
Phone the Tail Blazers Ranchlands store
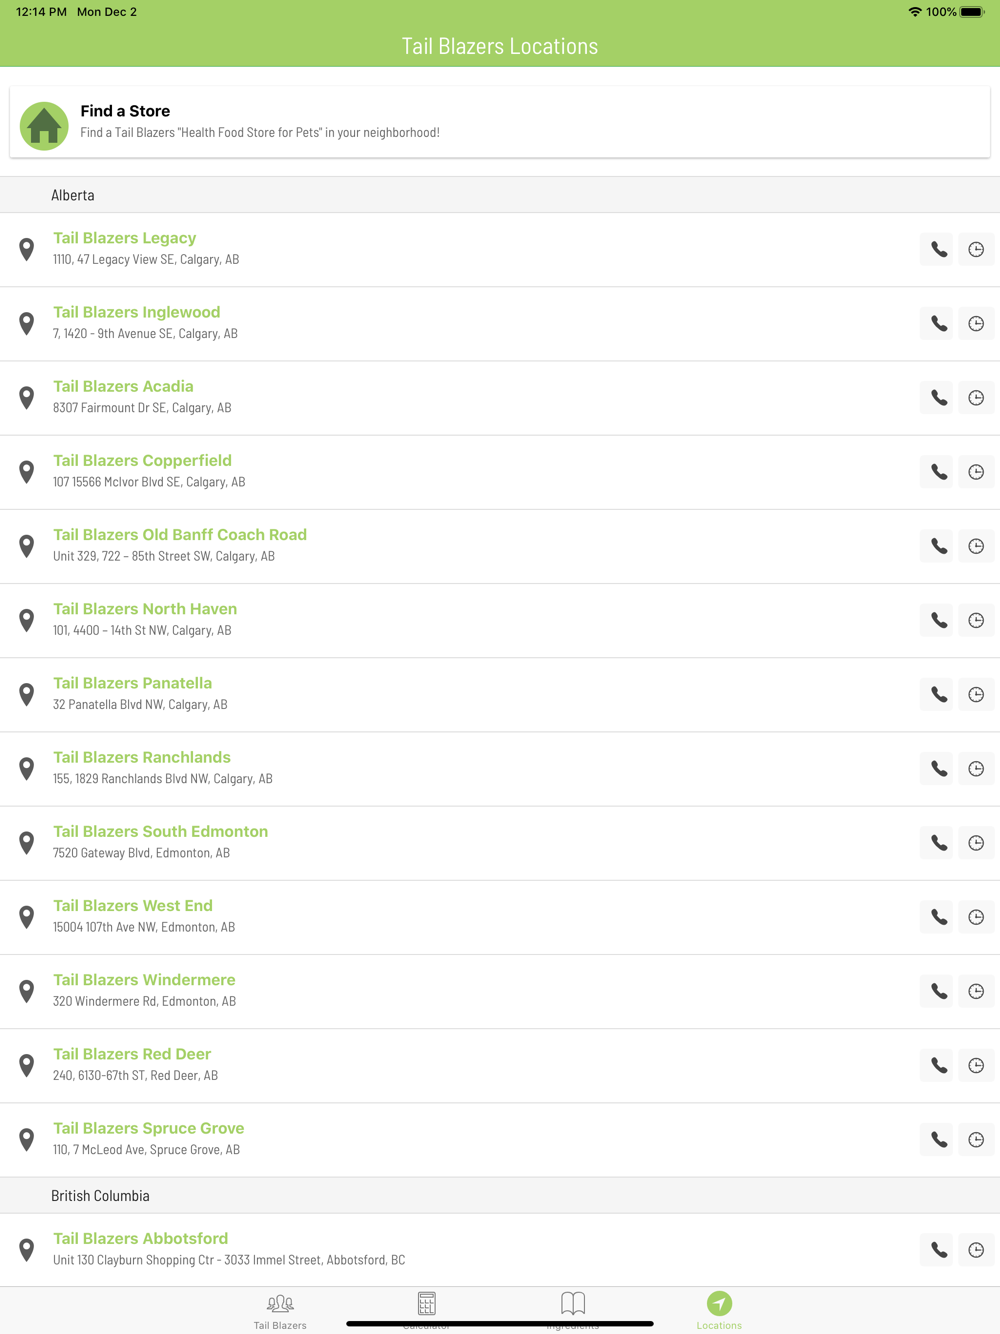tap(938, 769)
